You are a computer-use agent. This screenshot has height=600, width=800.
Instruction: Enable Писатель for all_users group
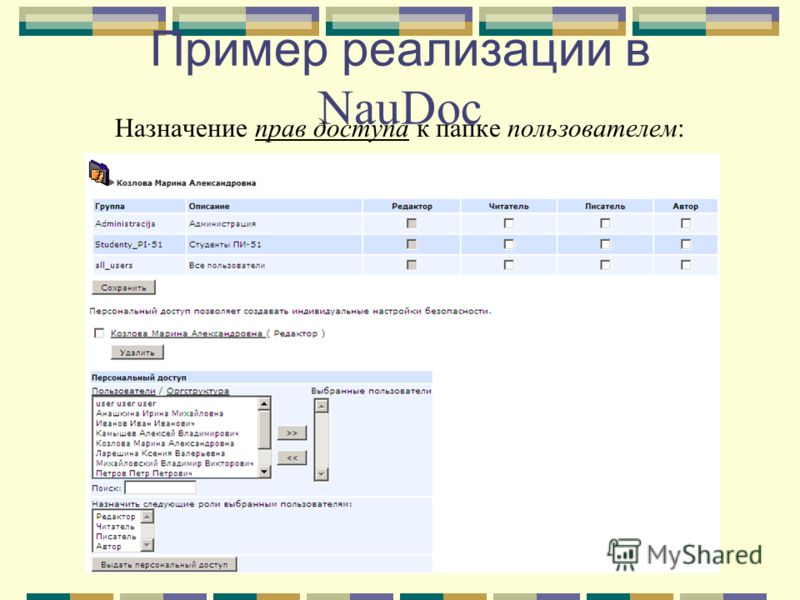click(x=605, y=265)
